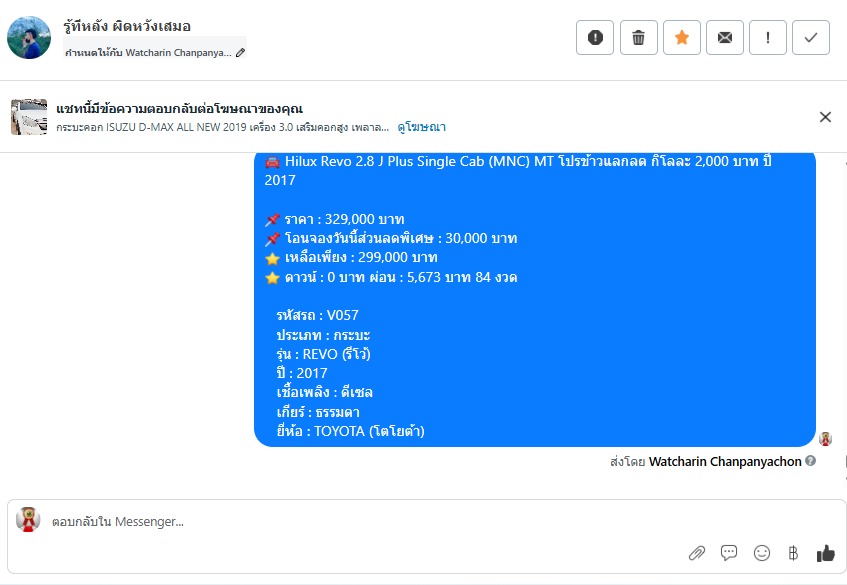847x585 pixels.
Task: Open the emoji picker smiley icon
Action: (x=762, y=553)
